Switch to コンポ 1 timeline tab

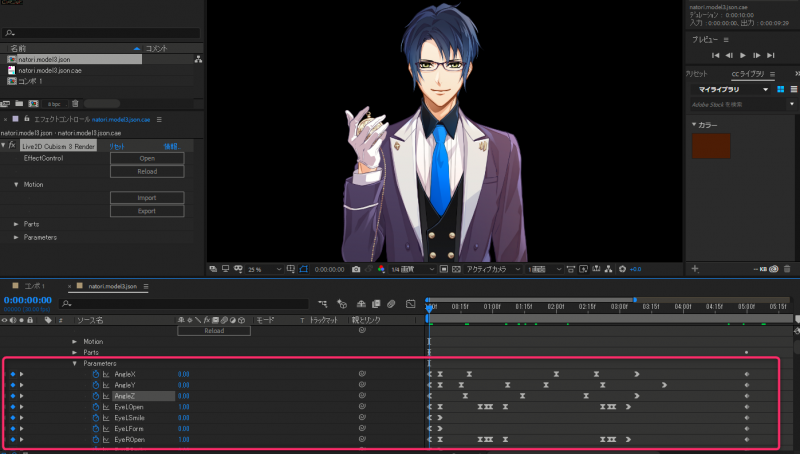35,286
